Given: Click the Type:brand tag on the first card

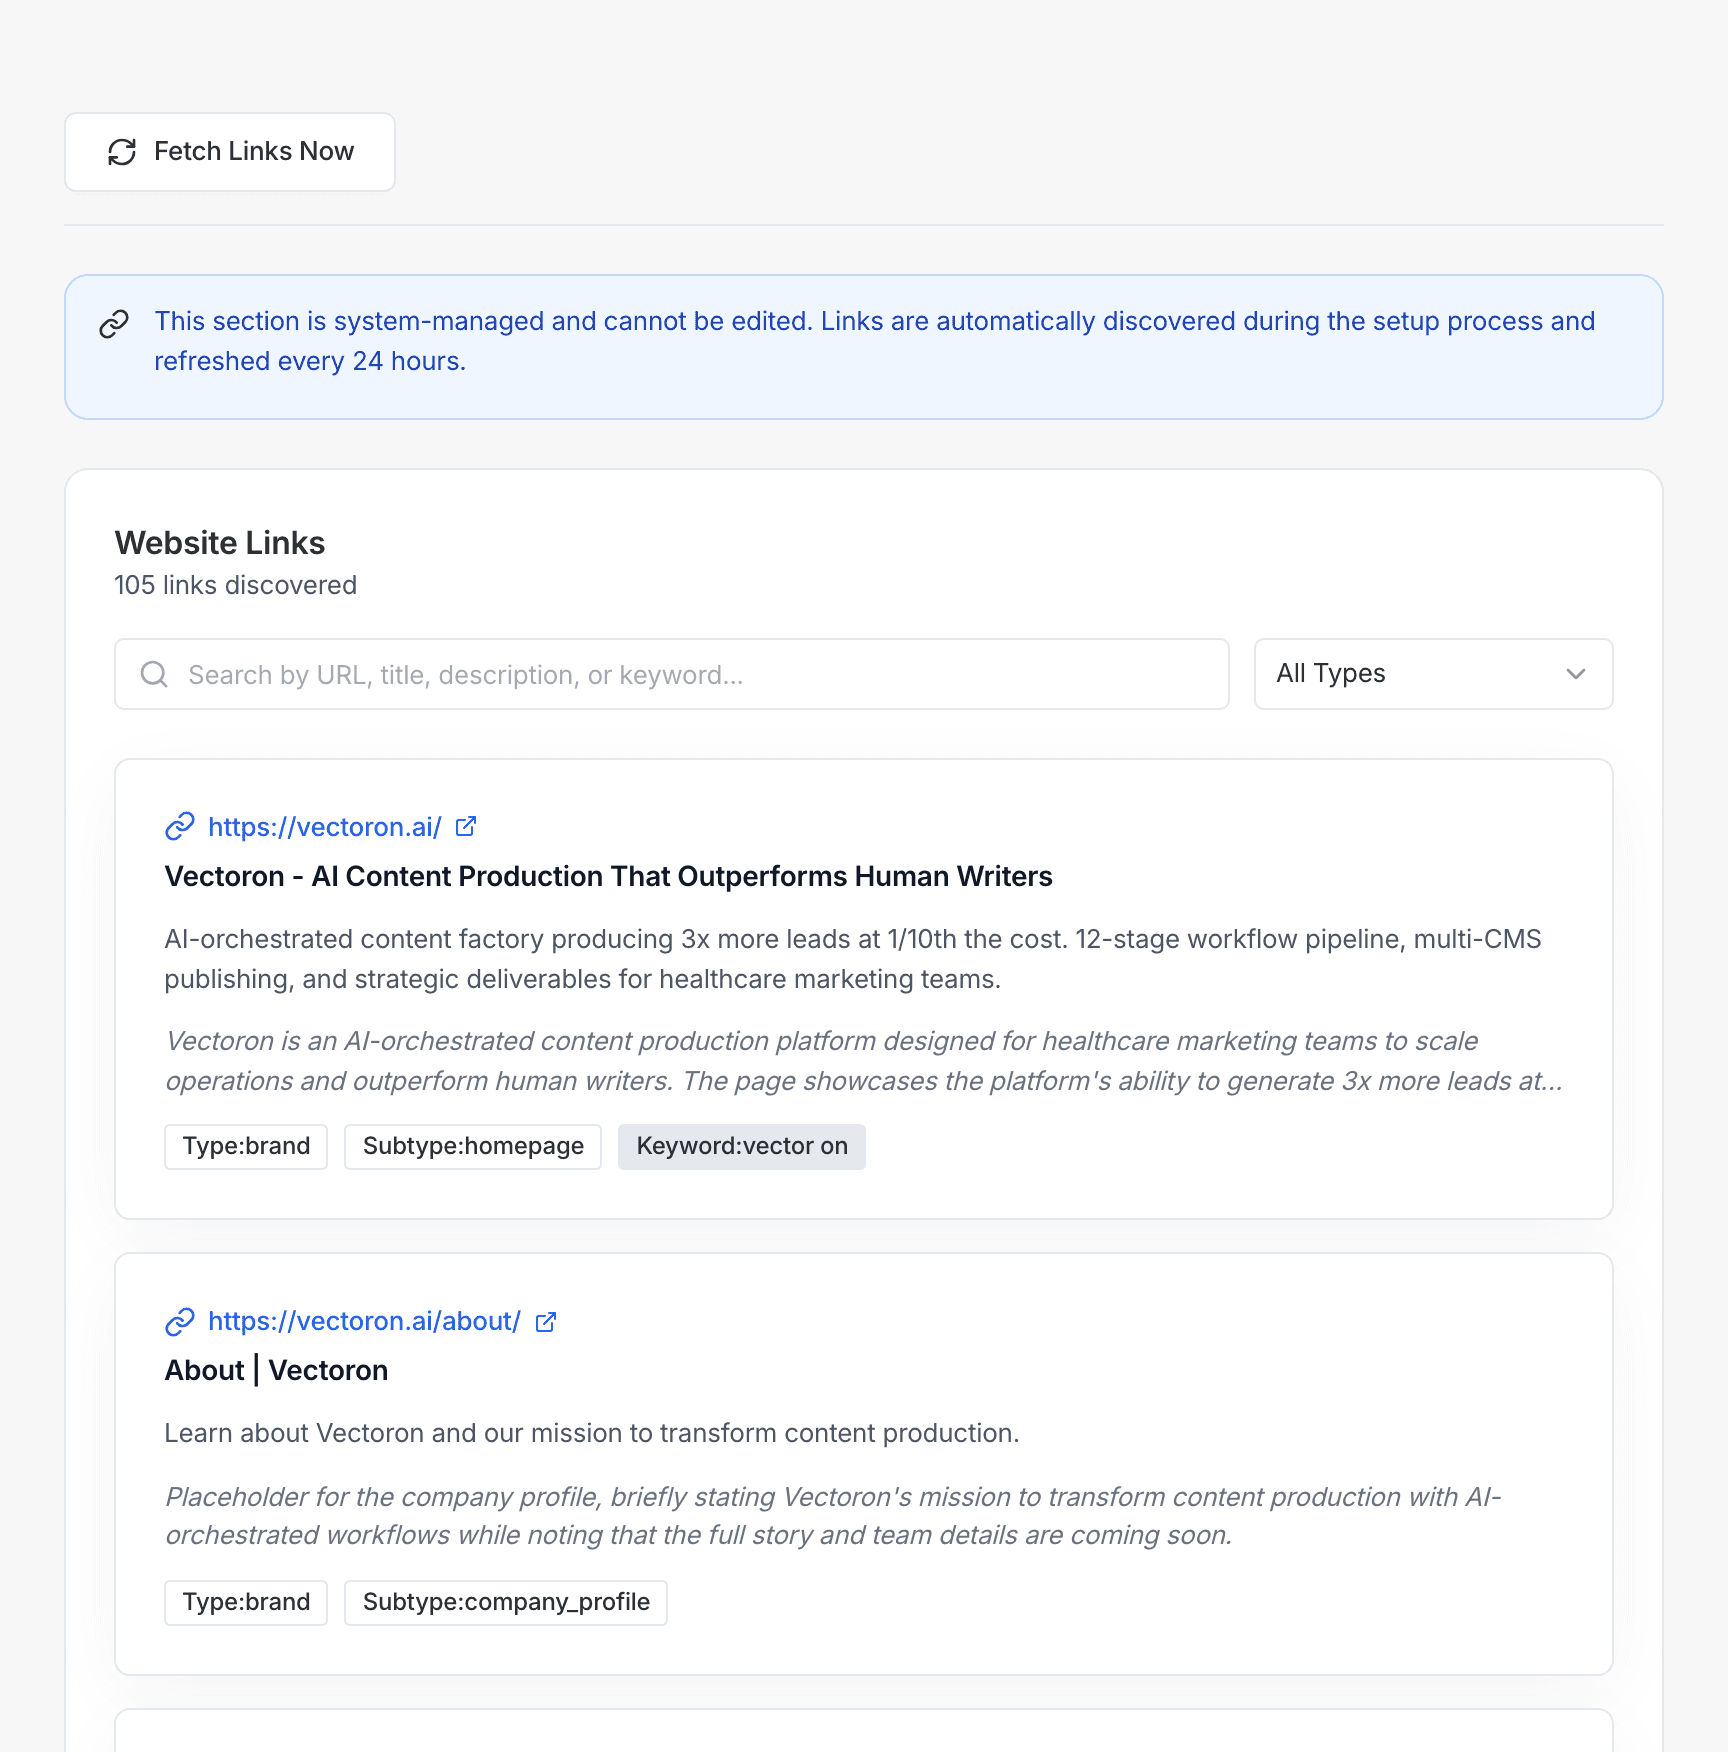Looking at the screenshot, I should (245, 1146).
